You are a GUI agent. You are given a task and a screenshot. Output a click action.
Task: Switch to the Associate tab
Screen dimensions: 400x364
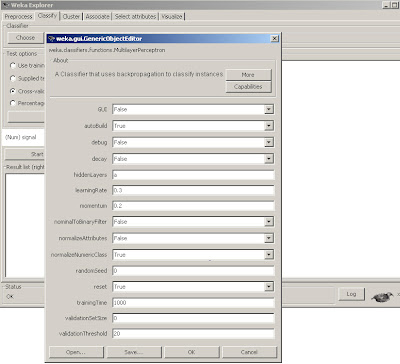(x=97, y=17)
